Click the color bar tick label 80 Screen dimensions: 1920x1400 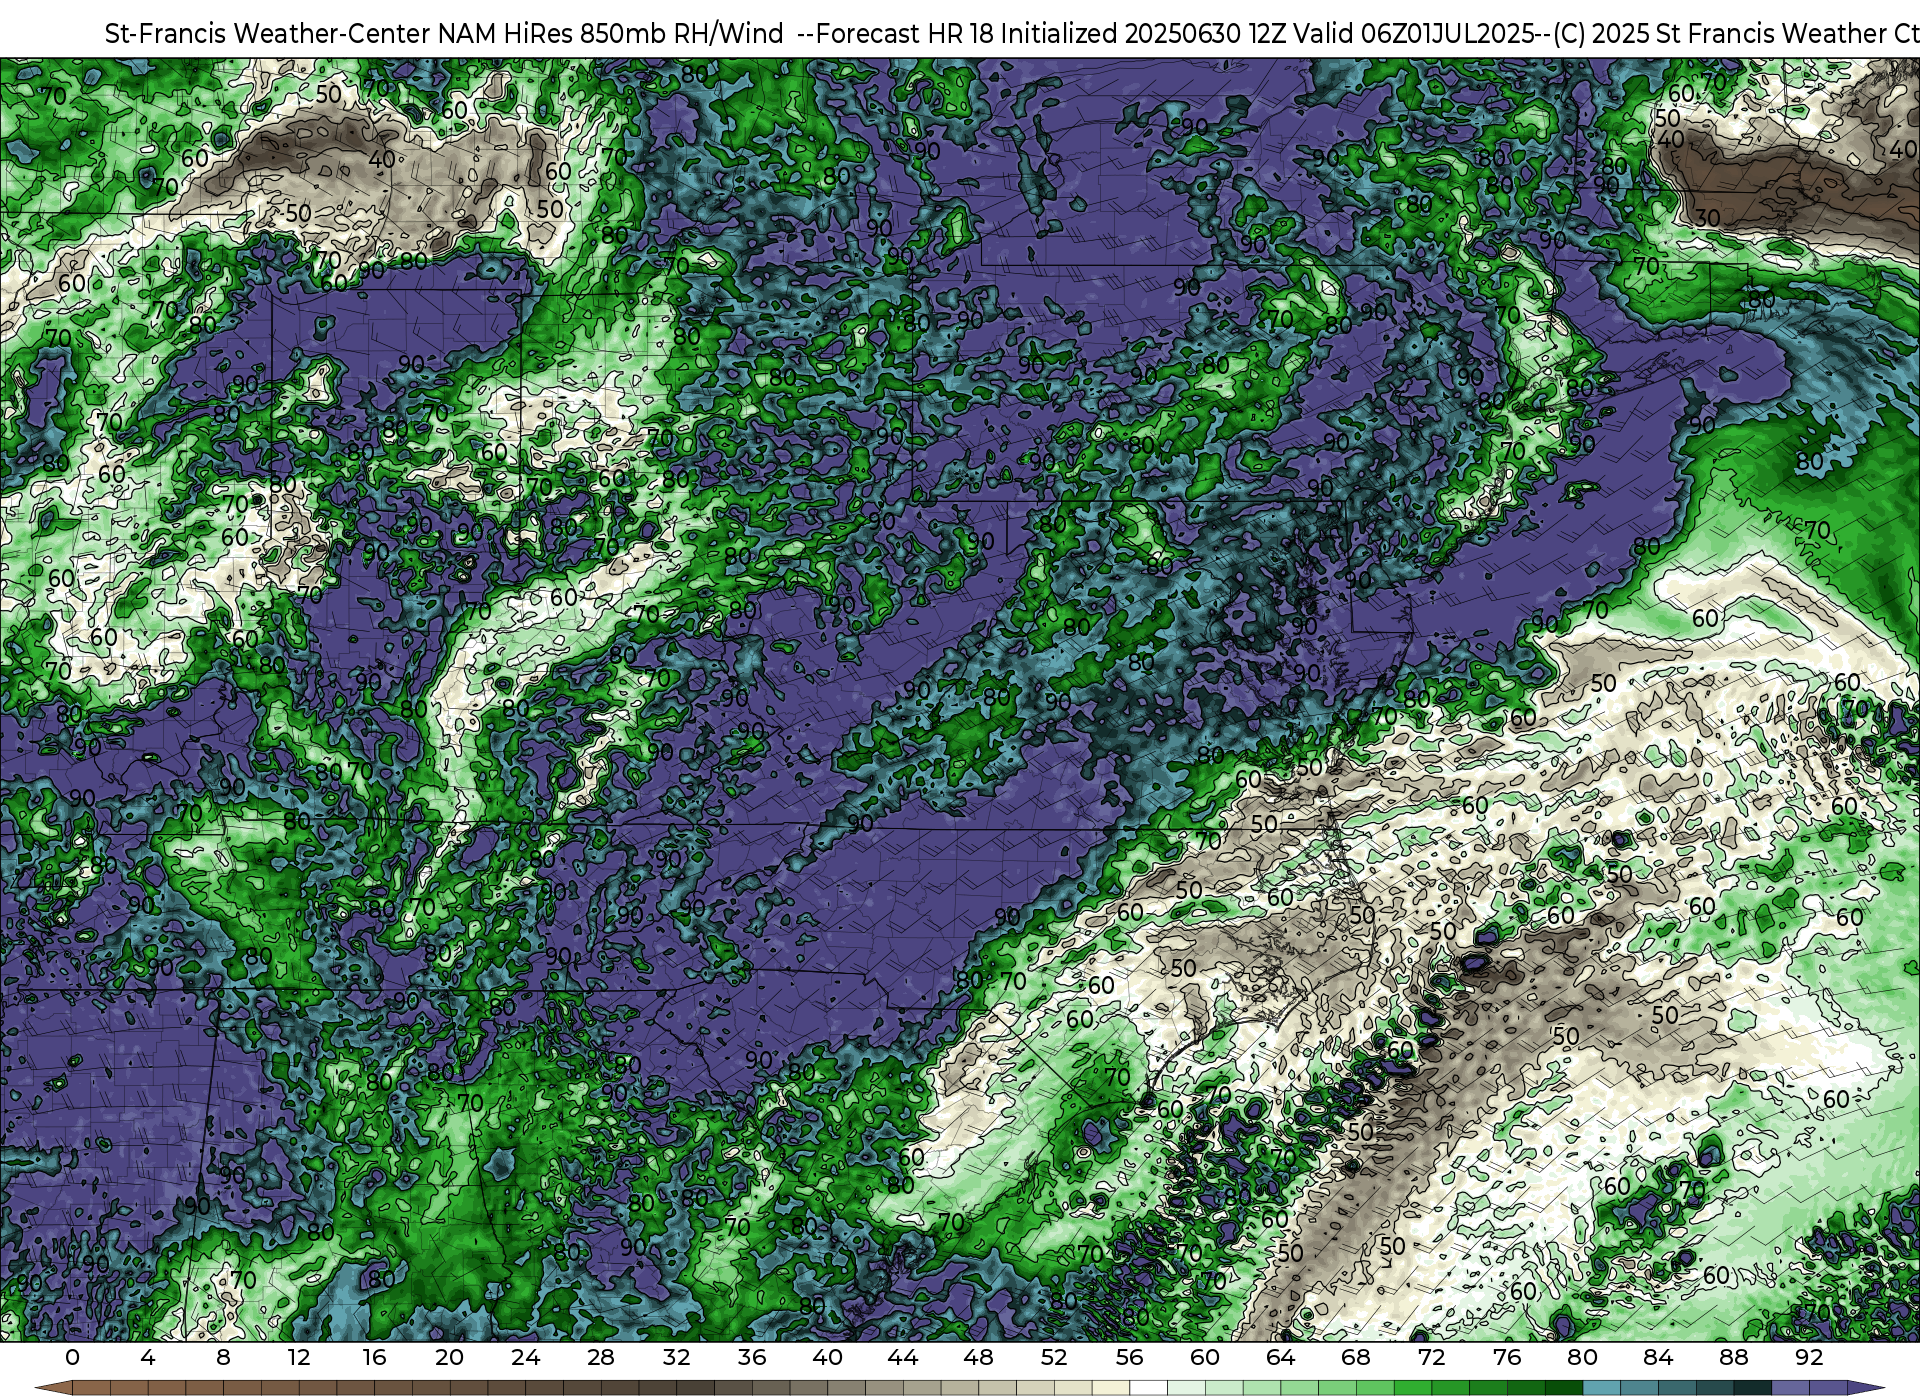pos(1583,1357)
